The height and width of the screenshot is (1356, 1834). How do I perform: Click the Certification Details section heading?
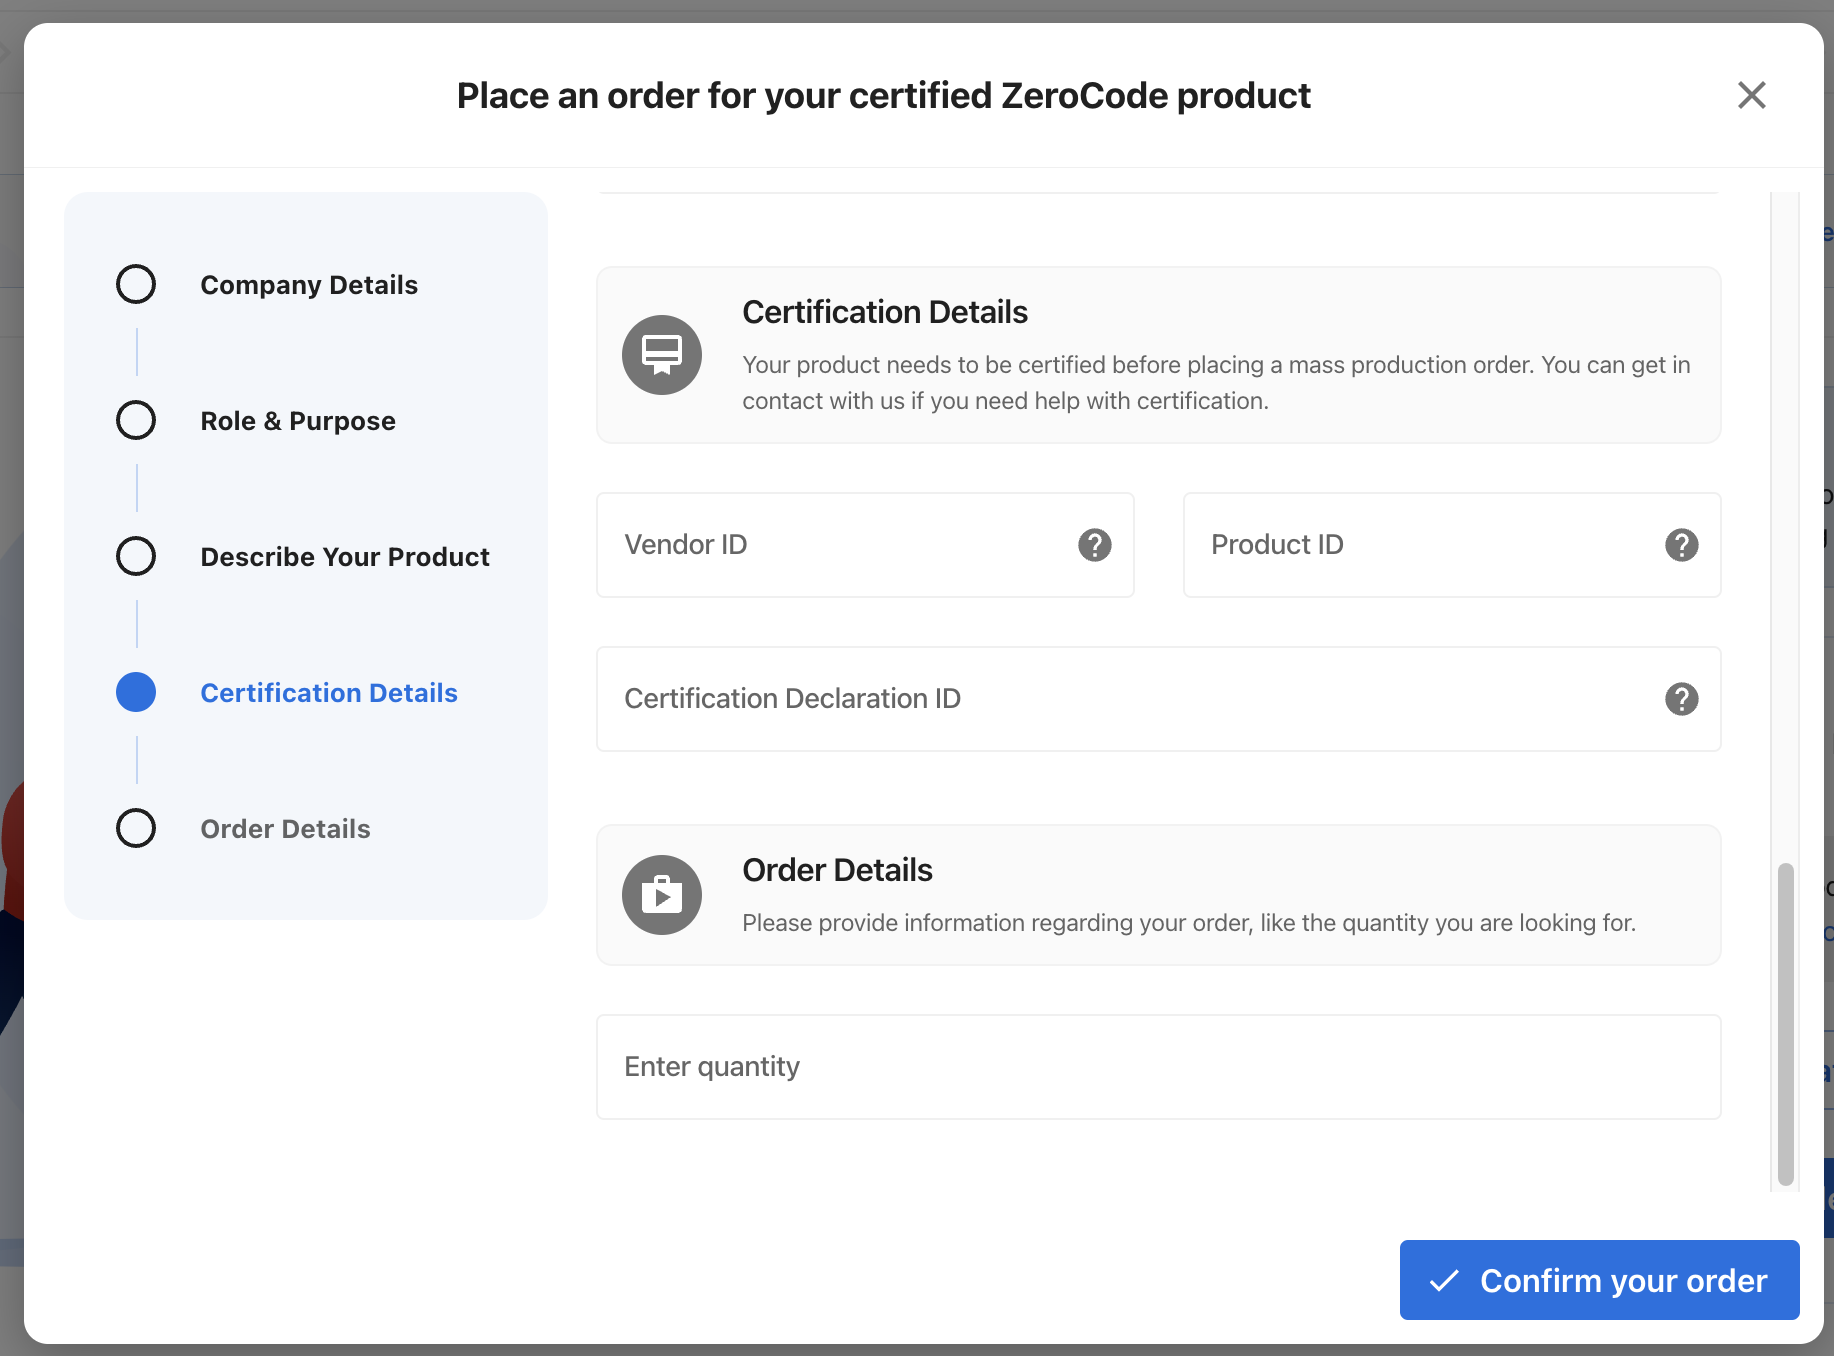point(885,312)
